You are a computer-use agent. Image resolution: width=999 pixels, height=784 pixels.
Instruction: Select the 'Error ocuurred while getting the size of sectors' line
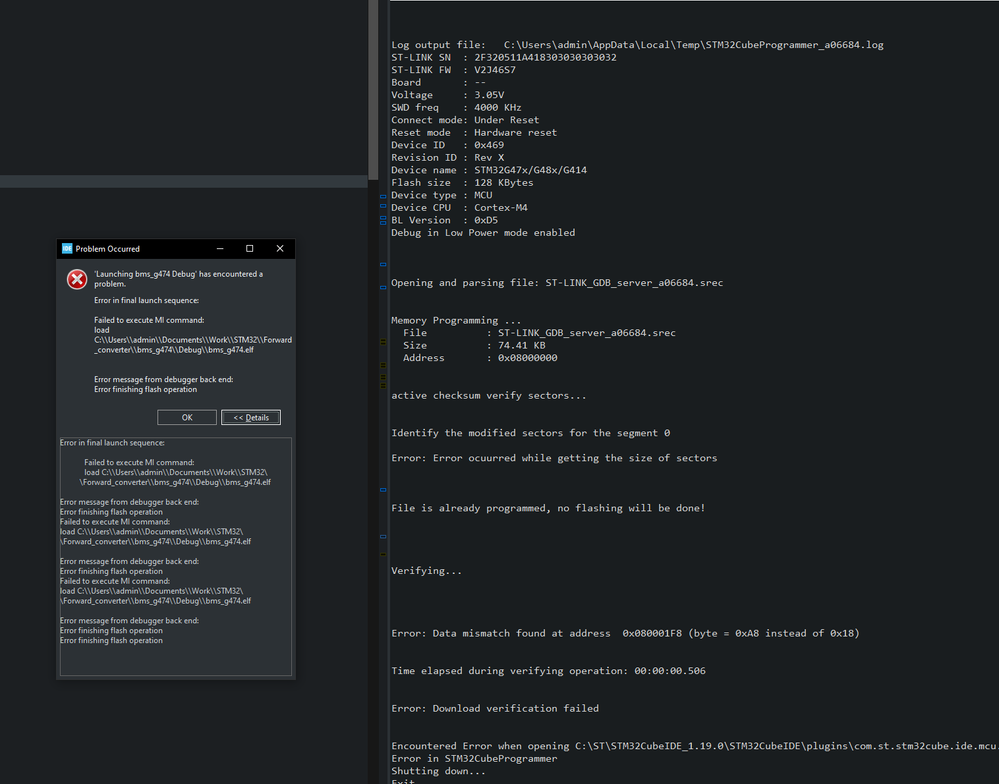click(x=554, y=458)
